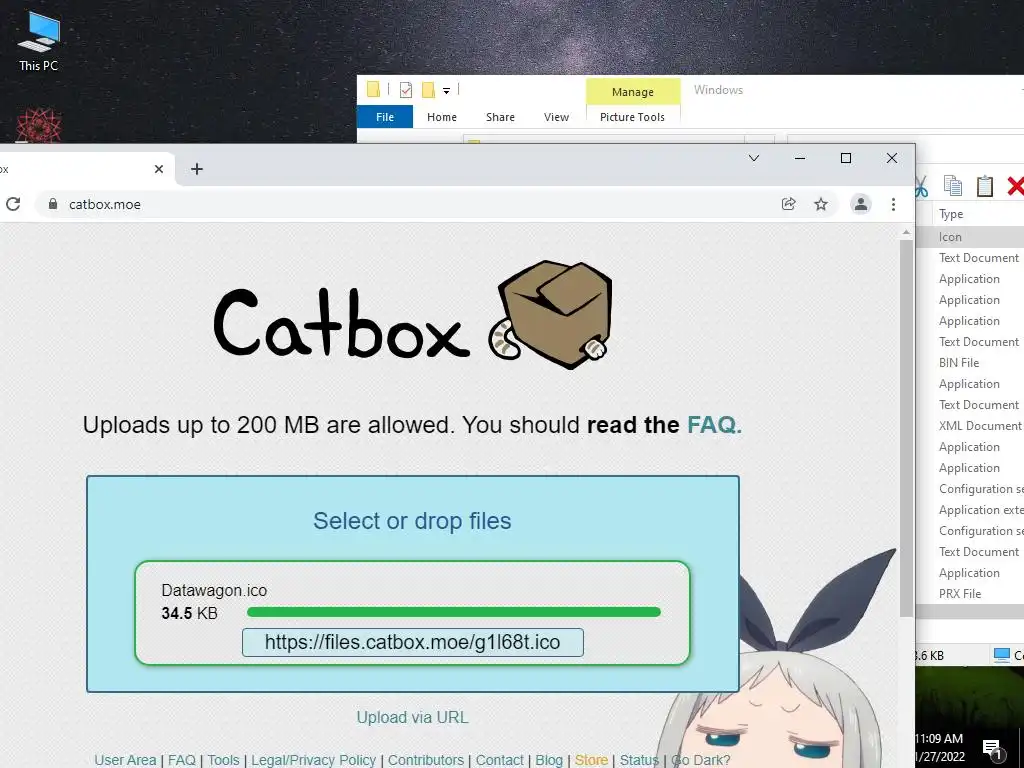
Task: Click the Properties checkmark icon in Explorer title bar
Action: pyautogui.click(x=406, y=89)
